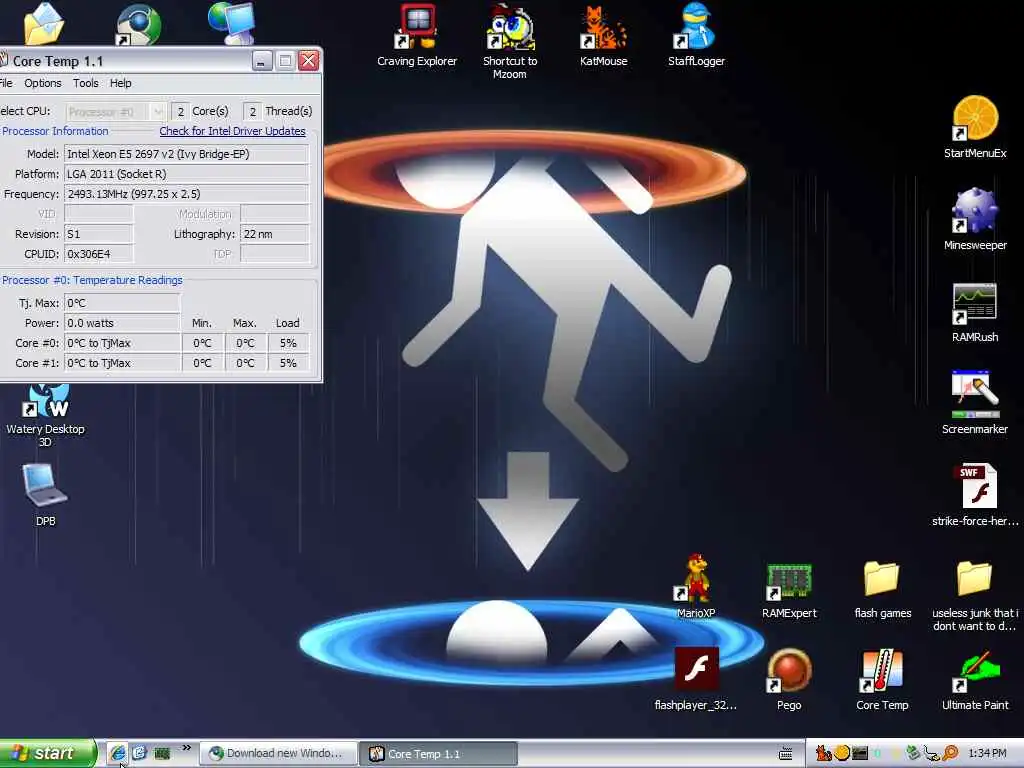Image resolution: width=1024 pixels, height=768 pixels.
Task: Open the useless junk folder icon
Action: [x=975, y=579]
